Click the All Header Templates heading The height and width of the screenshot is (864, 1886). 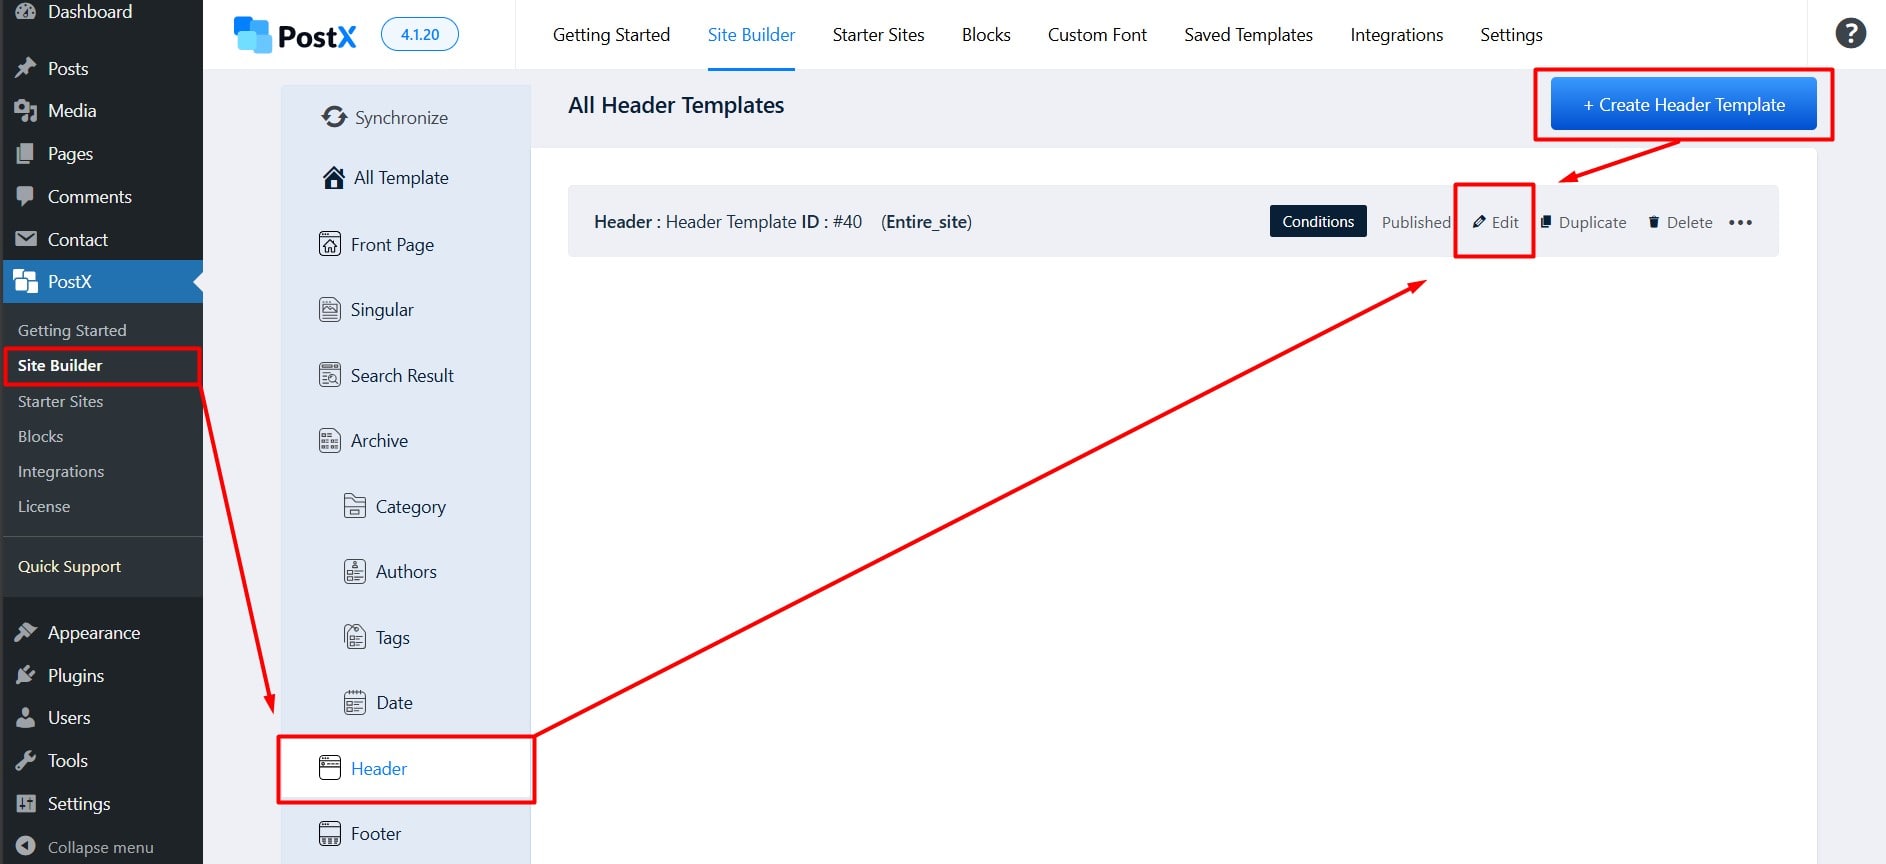pos(676,105)
